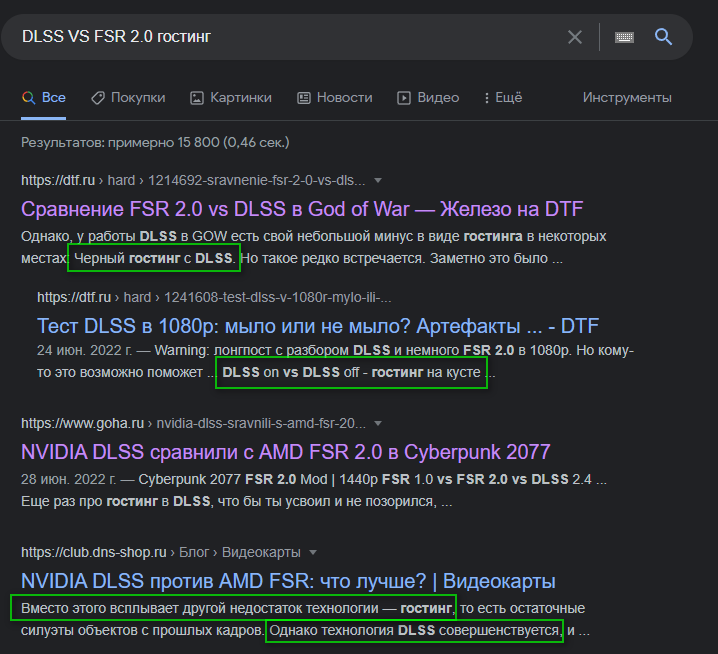Click the Покупки tag icon

(98, 98)
